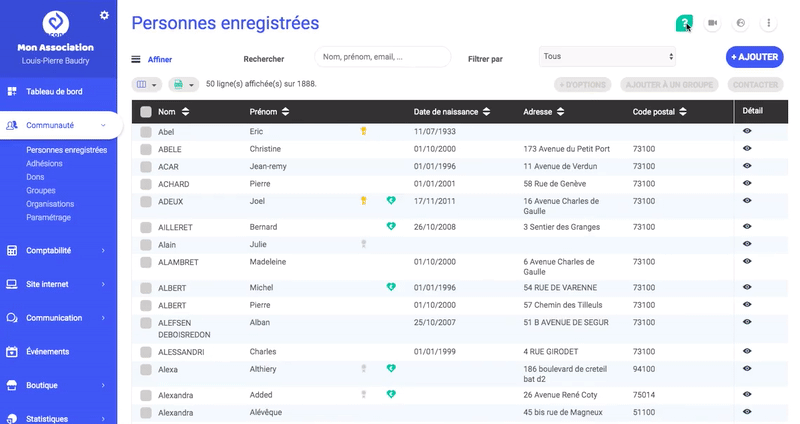This screenshot has width=800, height=424.
Task: Go to Tableau de bord
Action: (x=54, y=91)
